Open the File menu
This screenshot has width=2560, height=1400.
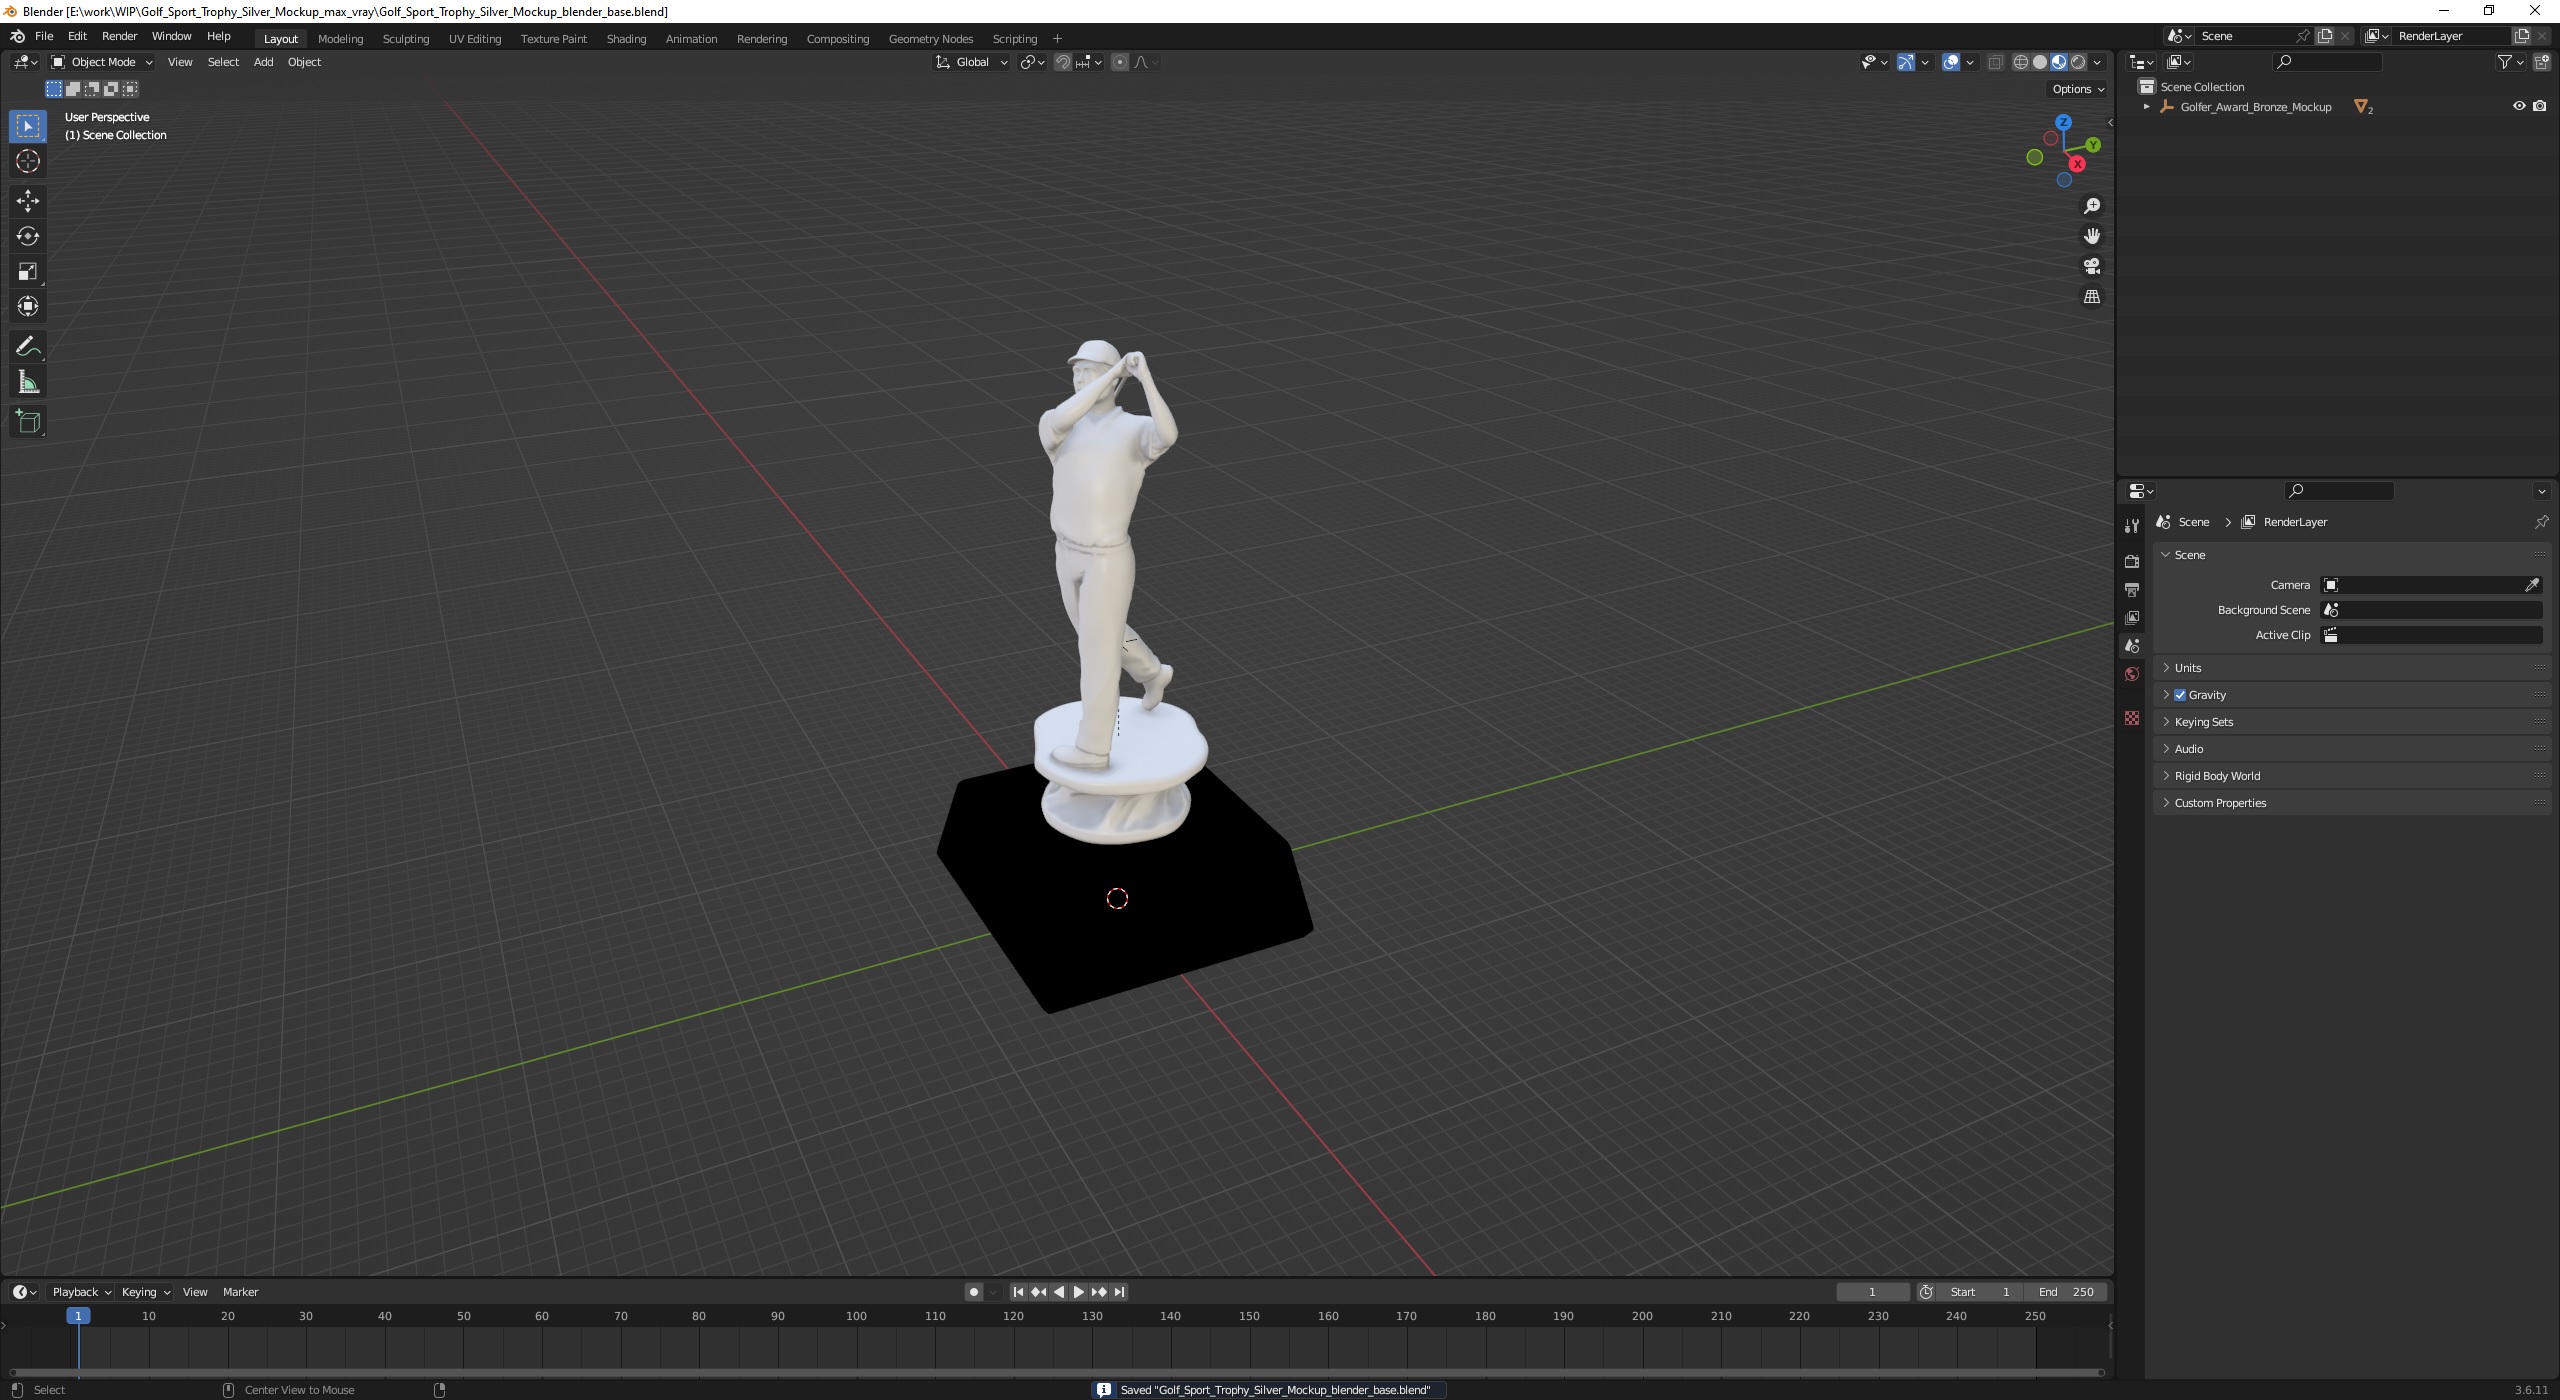click(44, 36)
